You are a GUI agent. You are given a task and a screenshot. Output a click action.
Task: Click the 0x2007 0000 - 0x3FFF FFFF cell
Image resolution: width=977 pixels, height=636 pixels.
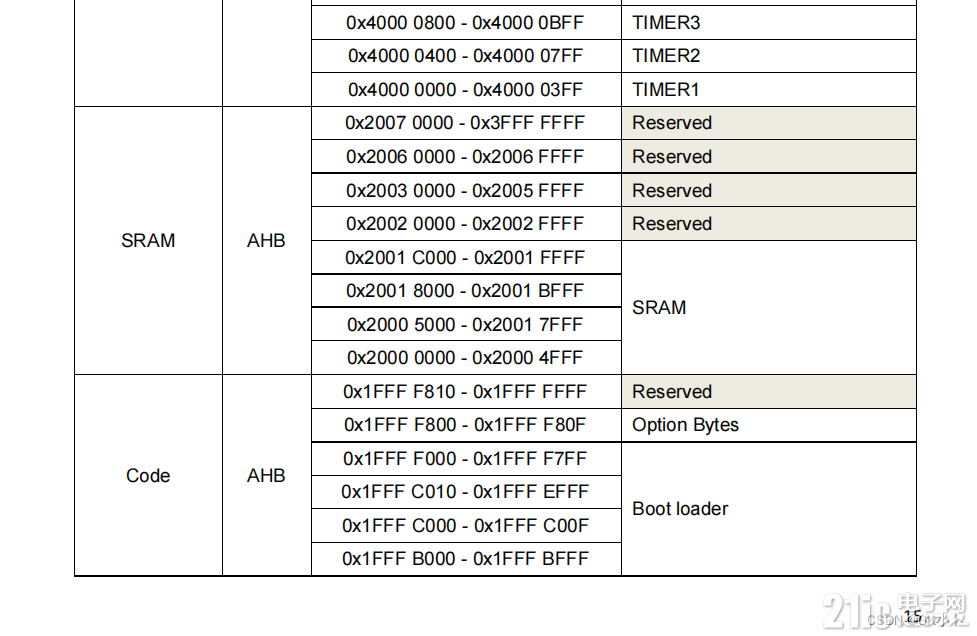pos(465,123)
